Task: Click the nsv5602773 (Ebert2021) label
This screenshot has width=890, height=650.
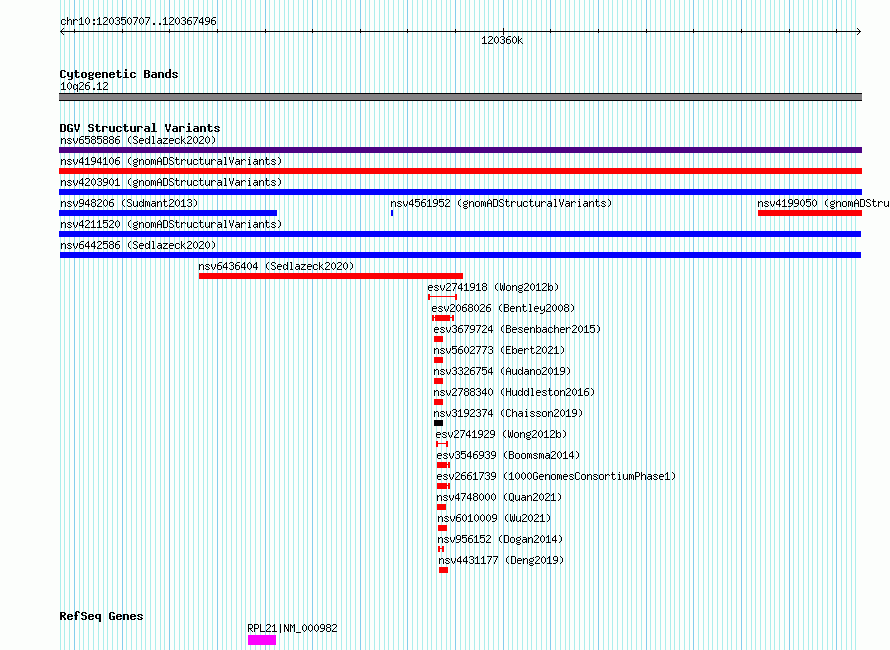Action: click(499, 350)
